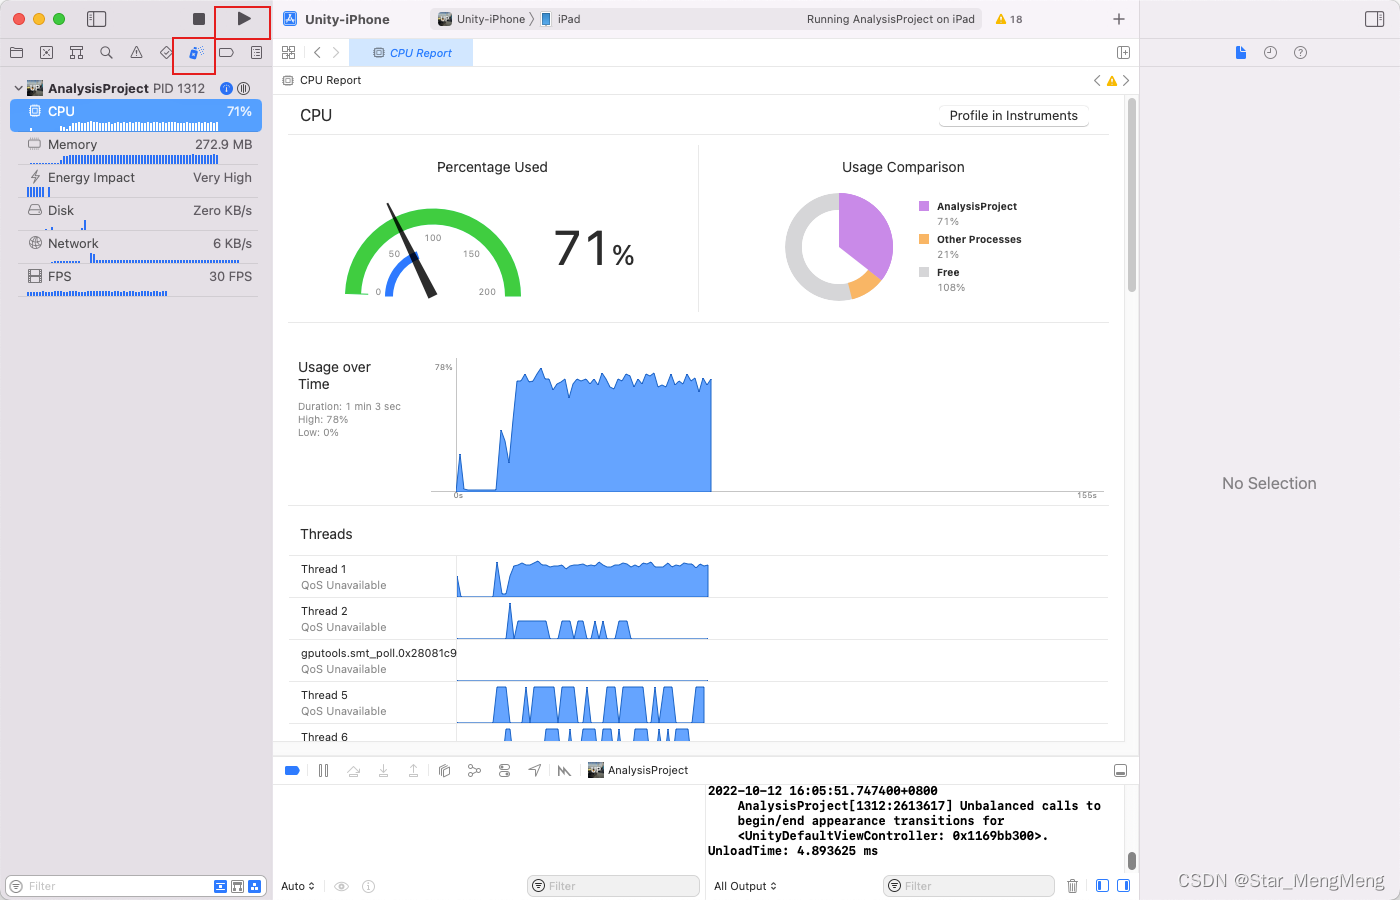Viewport: 1400px width, 900px height.
Task: Open the 18 warnings indicator
Action: 1009,19
